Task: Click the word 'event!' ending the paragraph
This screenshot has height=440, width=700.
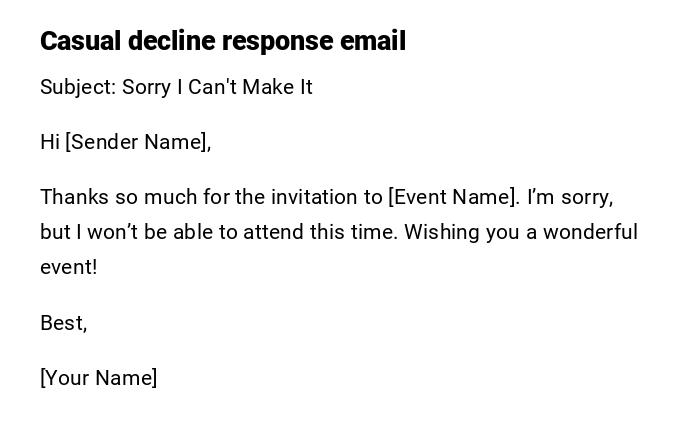Action: [68, 267]
